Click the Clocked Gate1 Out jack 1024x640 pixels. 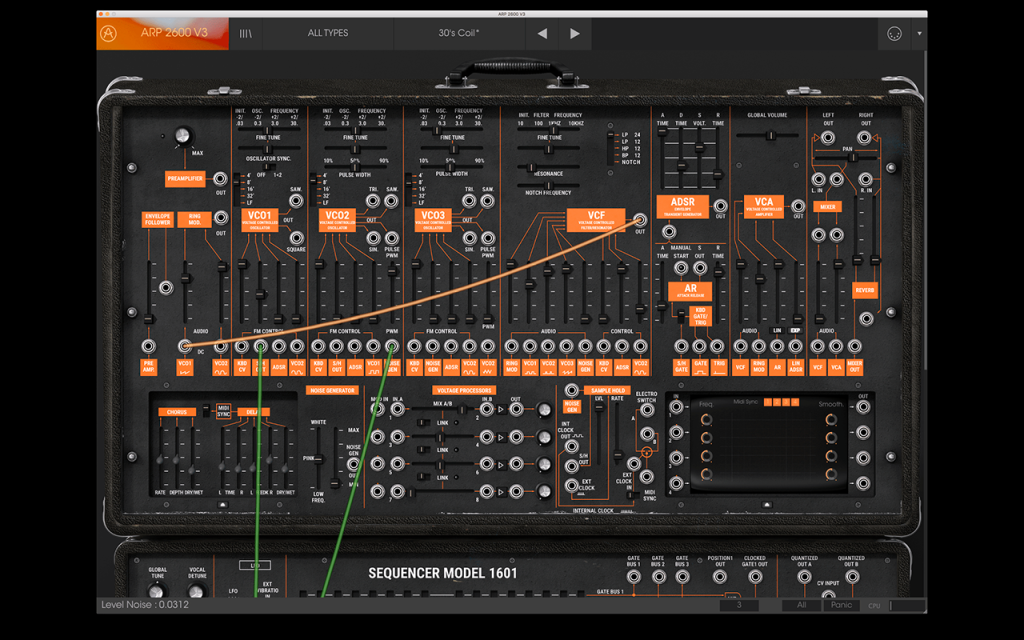755,577
